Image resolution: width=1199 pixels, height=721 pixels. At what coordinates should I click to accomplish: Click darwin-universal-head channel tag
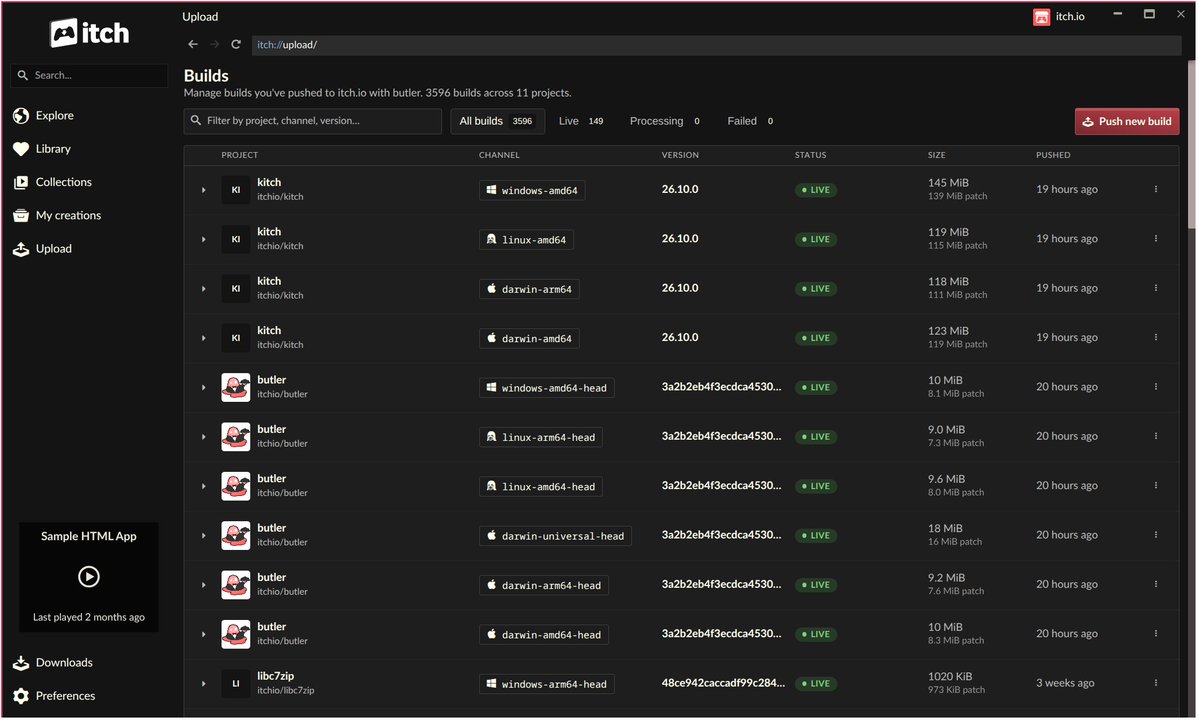[x=555, y=536]
